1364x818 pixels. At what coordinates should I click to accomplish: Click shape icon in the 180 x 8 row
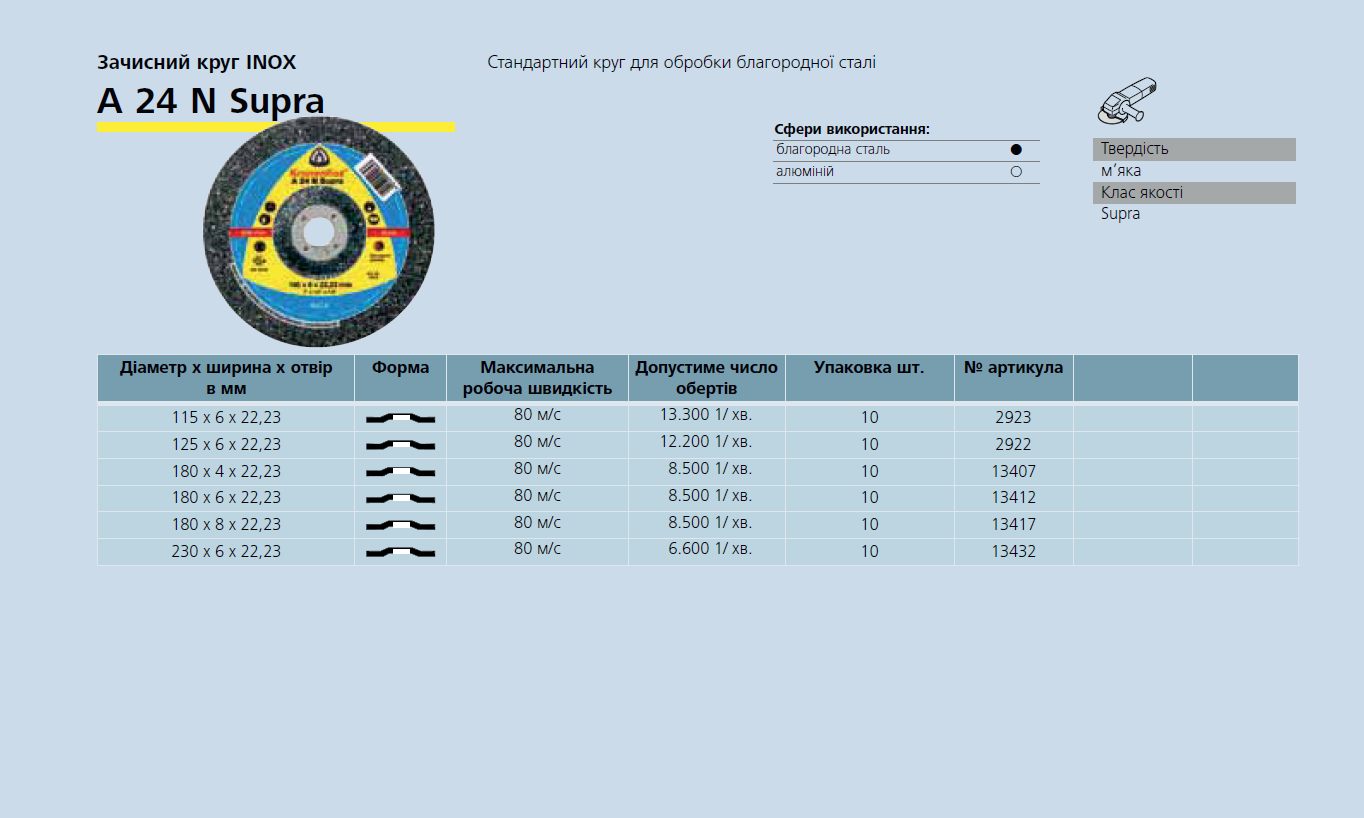click(x=400, y=525)
